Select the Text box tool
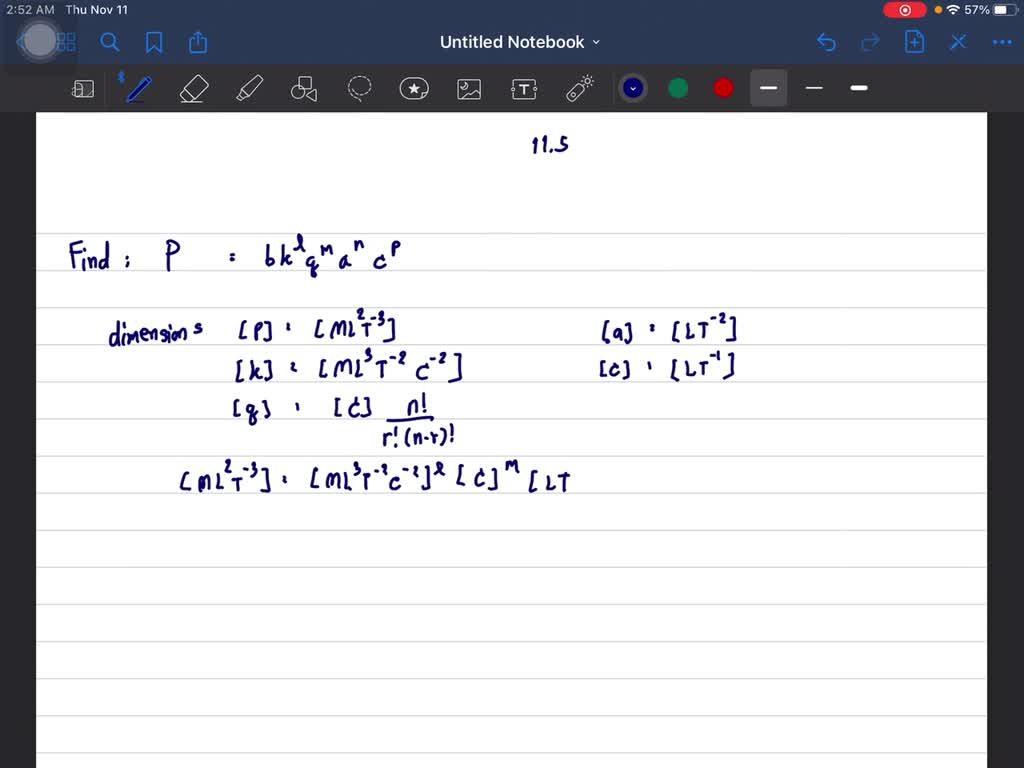This screenshot has width=1024, height=768. coord(524,88)
